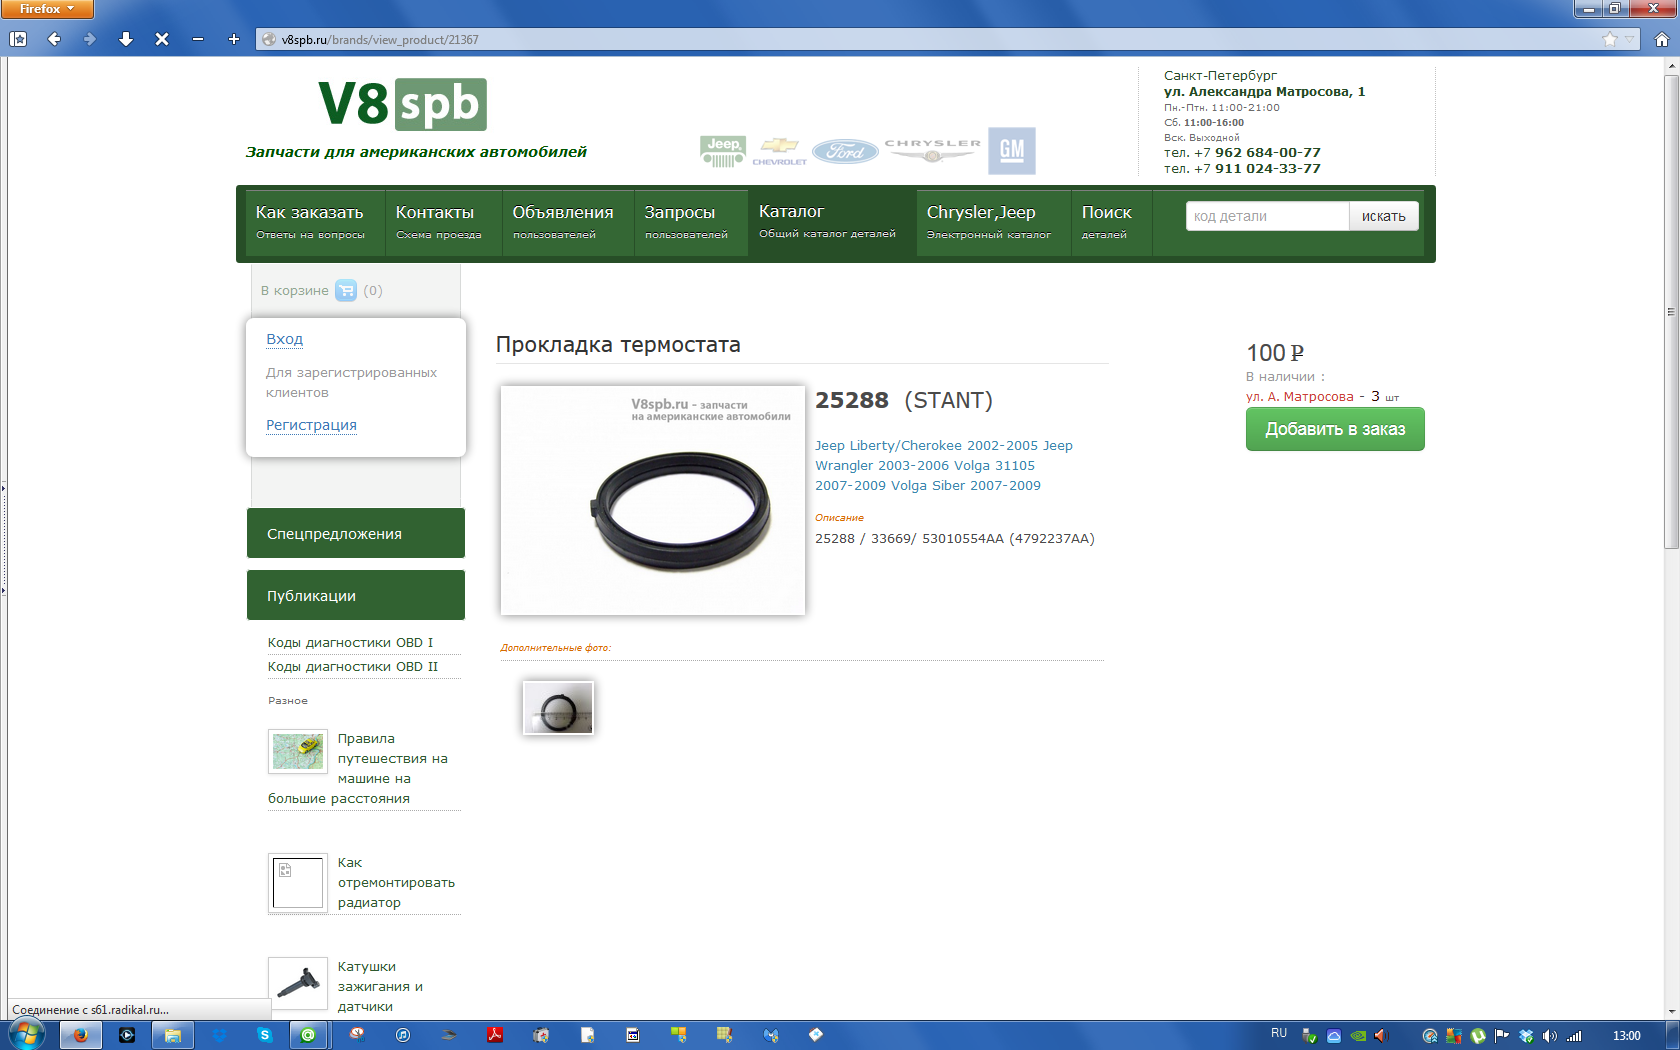This screenshot has height=1050, width=1680.
Task: Open Skype from the taskbar
Action: tap(265, 1035)
